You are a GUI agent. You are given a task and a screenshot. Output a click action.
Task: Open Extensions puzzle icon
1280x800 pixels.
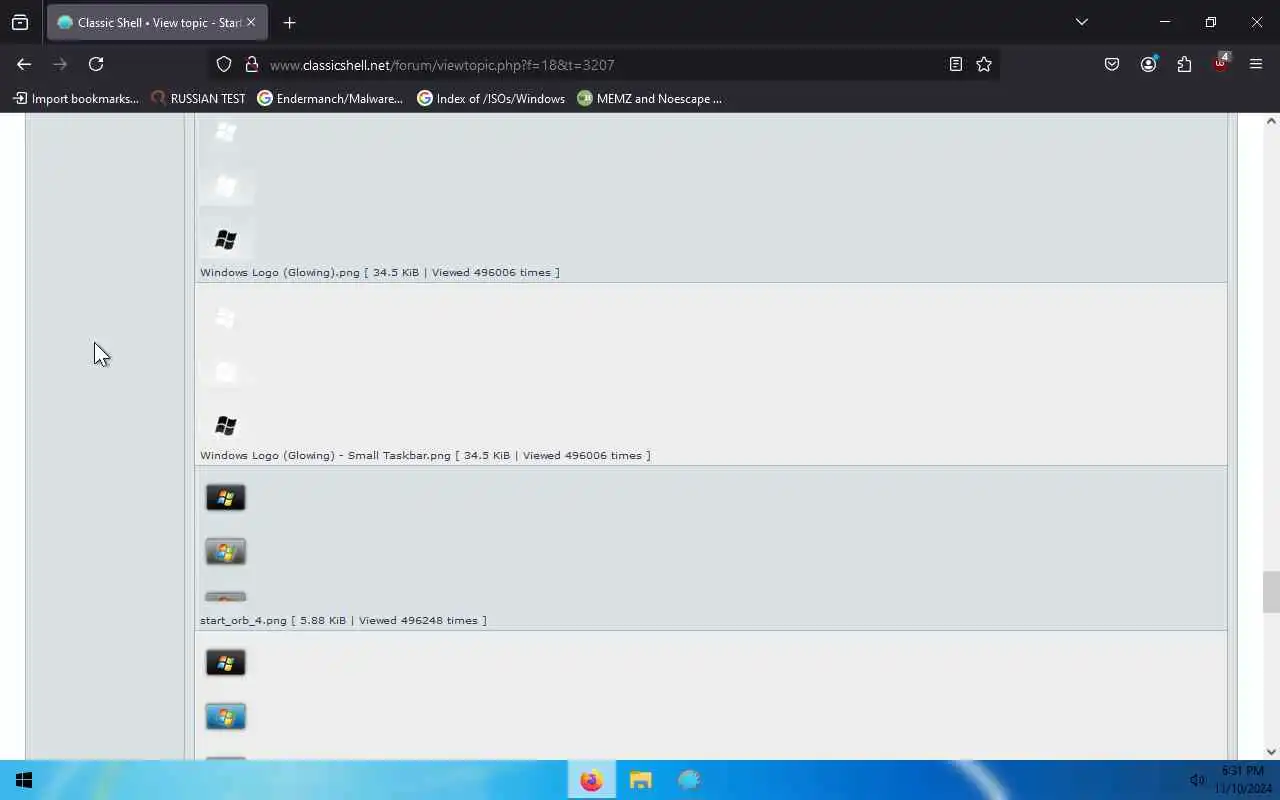point(1184,64)
